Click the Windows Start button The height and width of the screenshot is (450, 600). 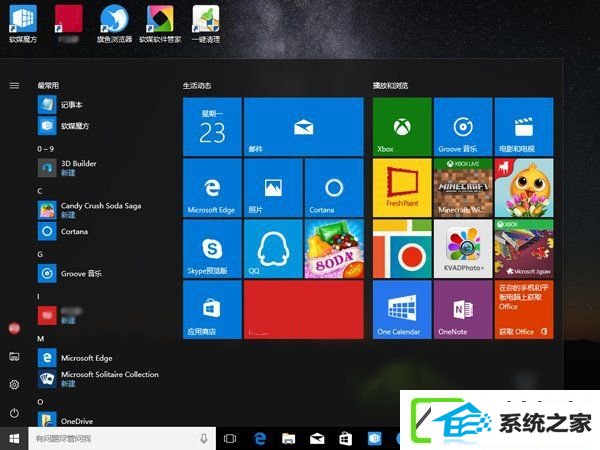[14, 439]
